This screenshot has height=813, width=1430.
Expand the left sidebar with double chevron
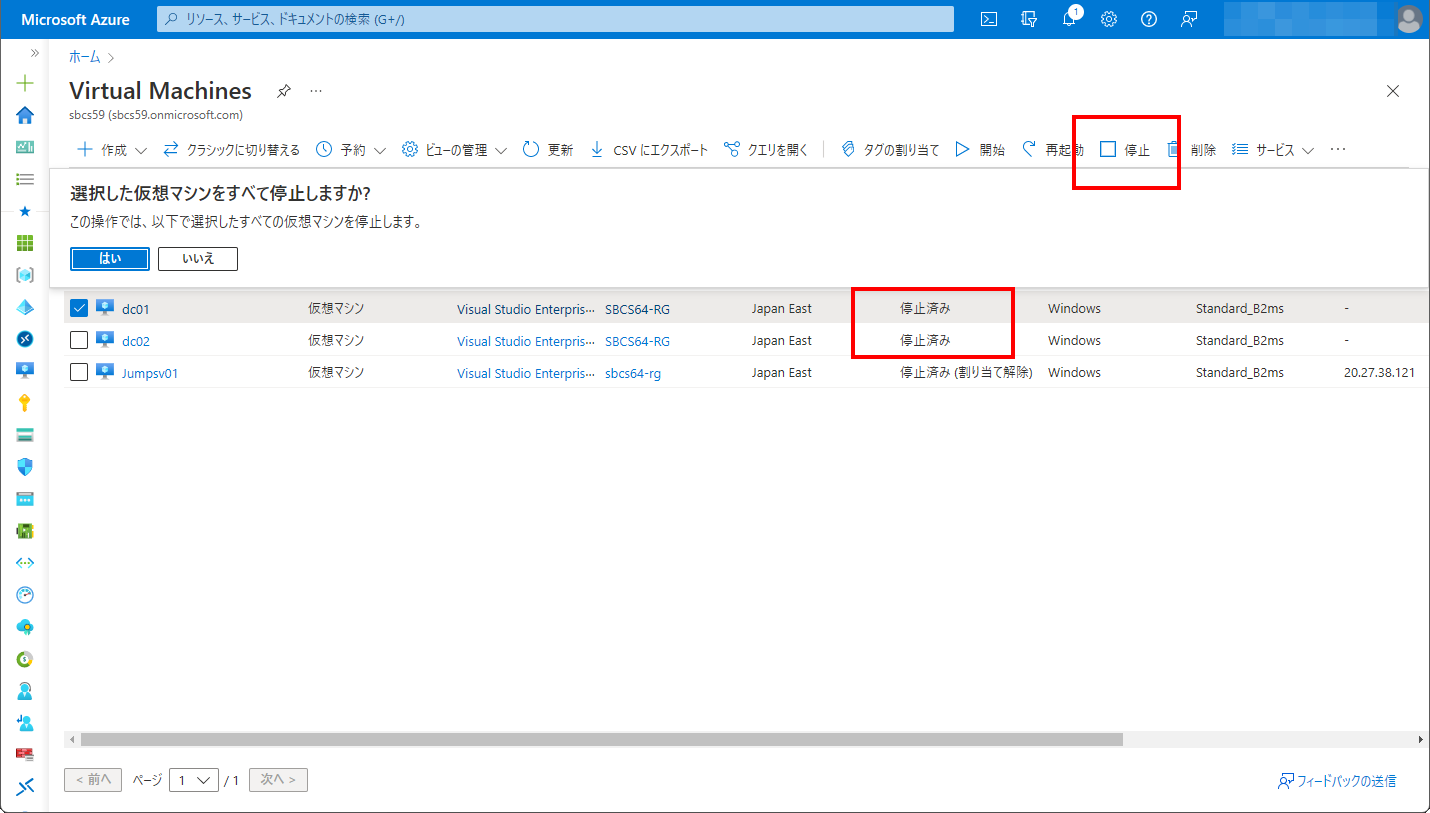[x=34, y=53]
